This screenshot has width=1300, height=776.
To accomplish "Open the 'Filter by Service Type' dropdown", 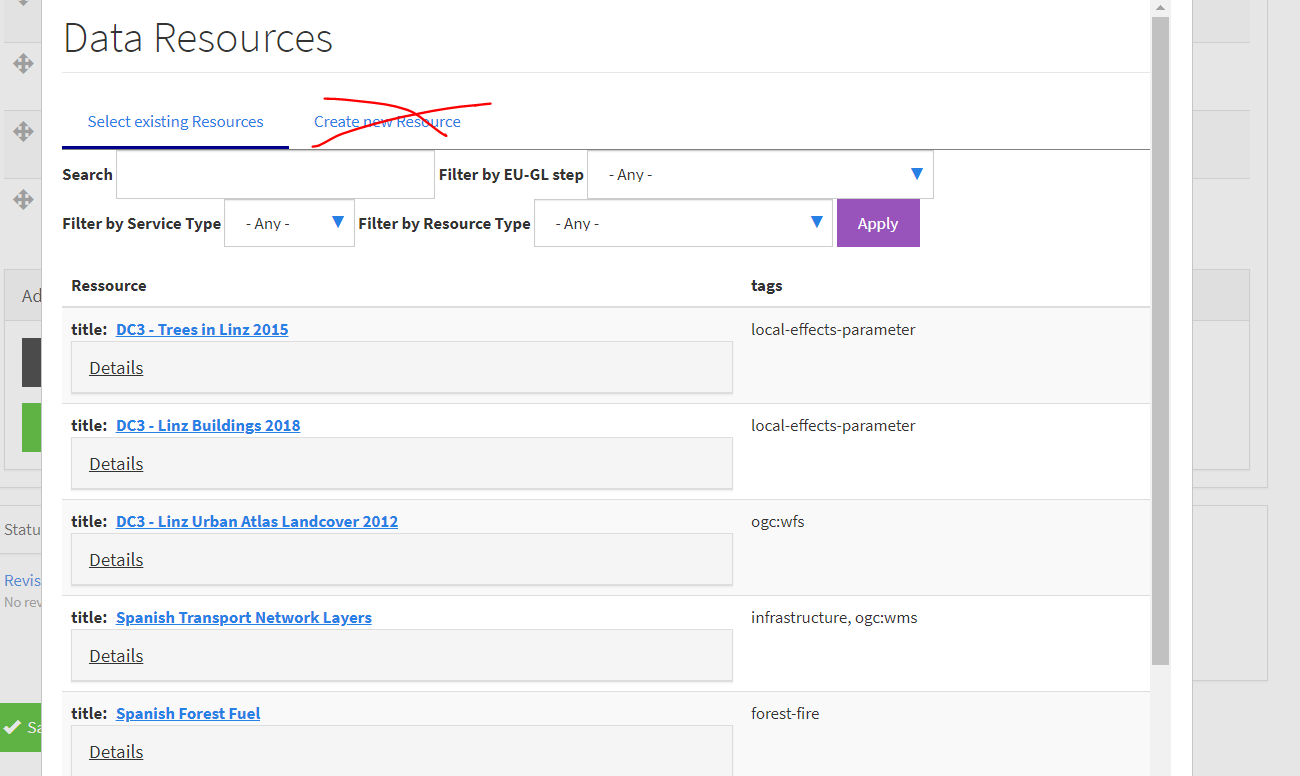I will [289, 222].
